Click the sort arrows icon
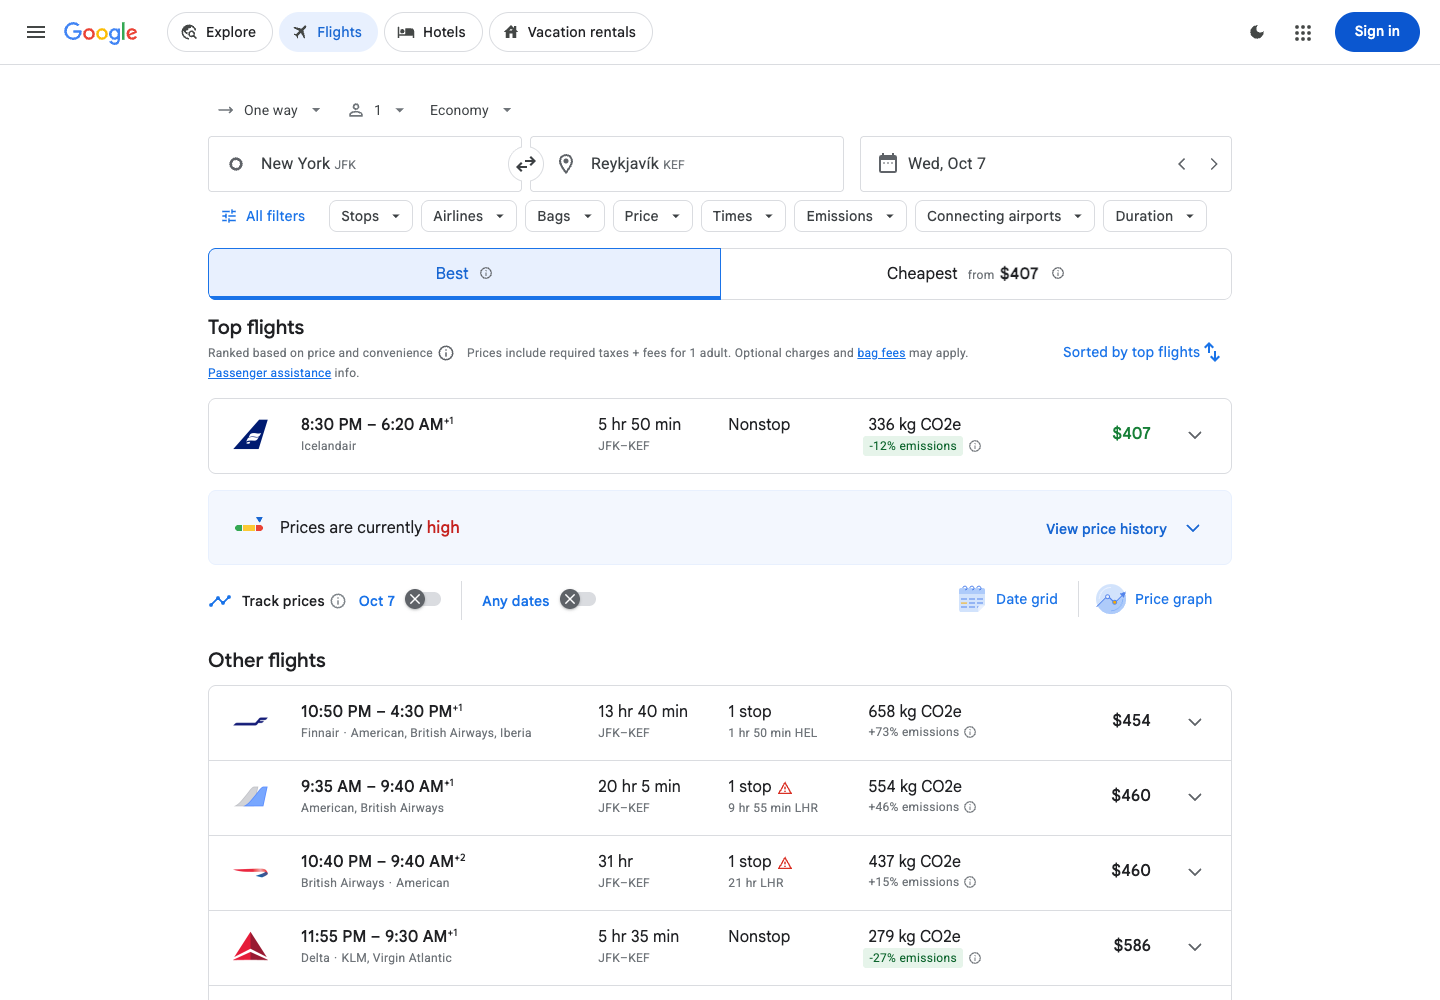 [1212, 352]
